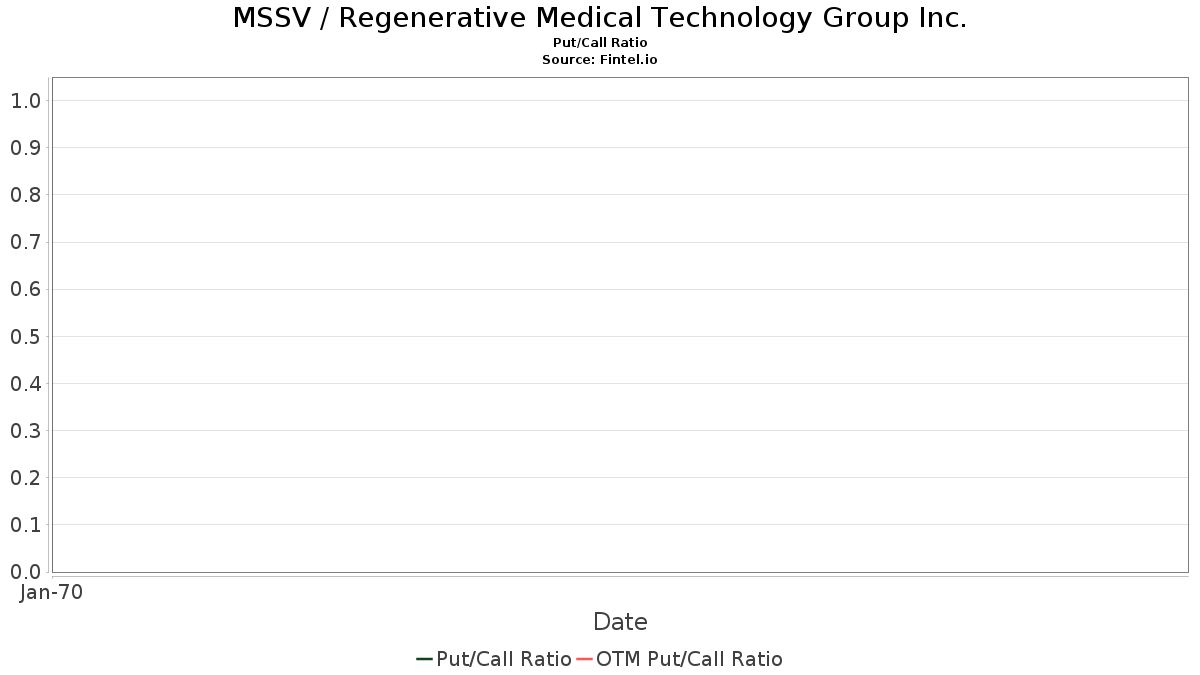The image size is (1200, 675).
Task: Click the 0.0 y-axis tick label
Action: pos(25,572)
